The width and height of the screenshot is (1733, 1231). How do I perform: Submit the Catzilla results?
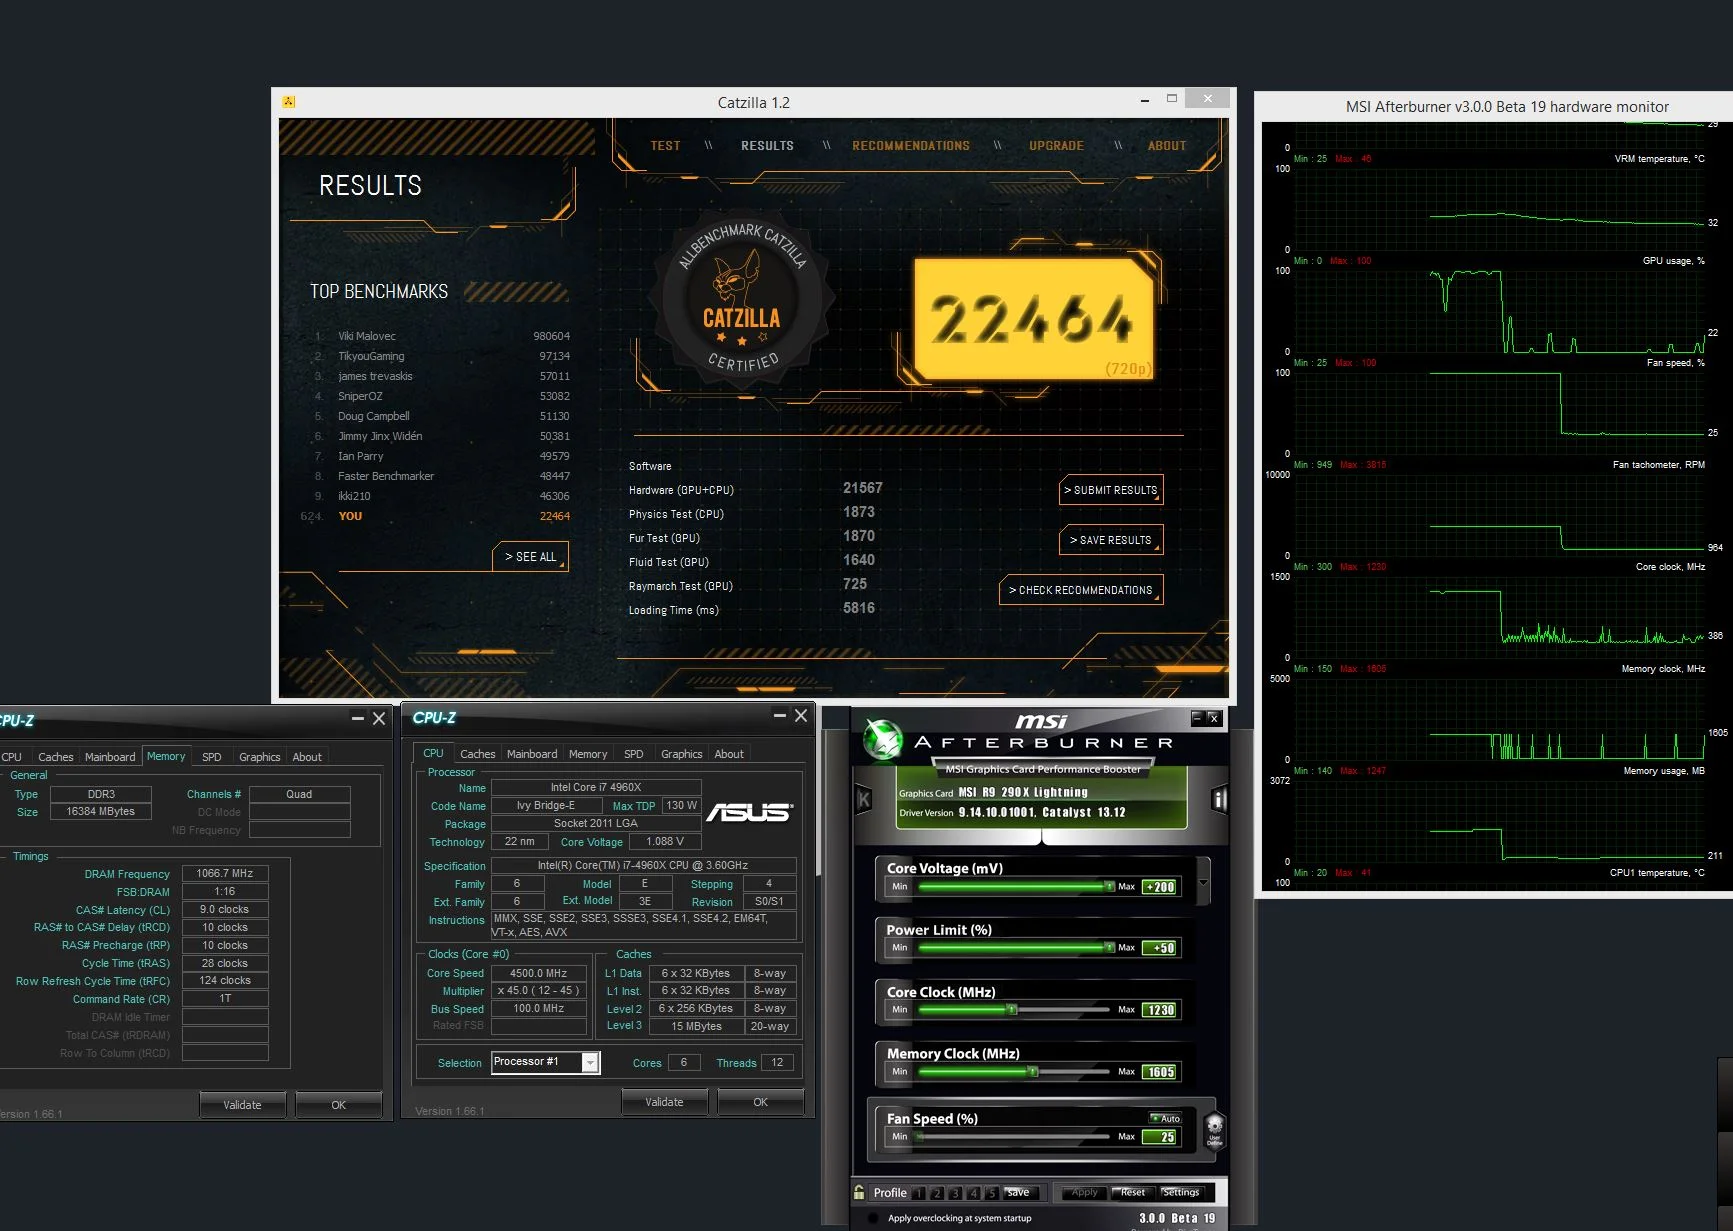[1111, 490]
